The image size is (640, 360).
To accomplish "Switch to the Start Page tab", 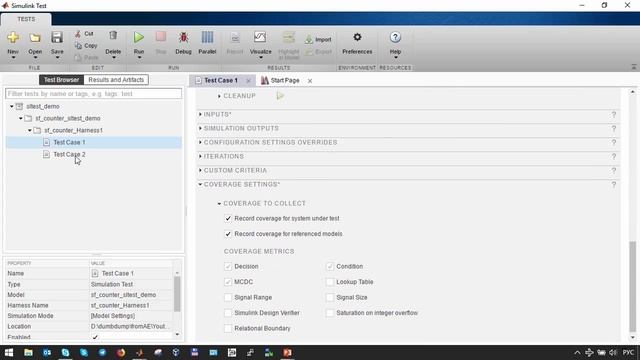I will [285, 80].
